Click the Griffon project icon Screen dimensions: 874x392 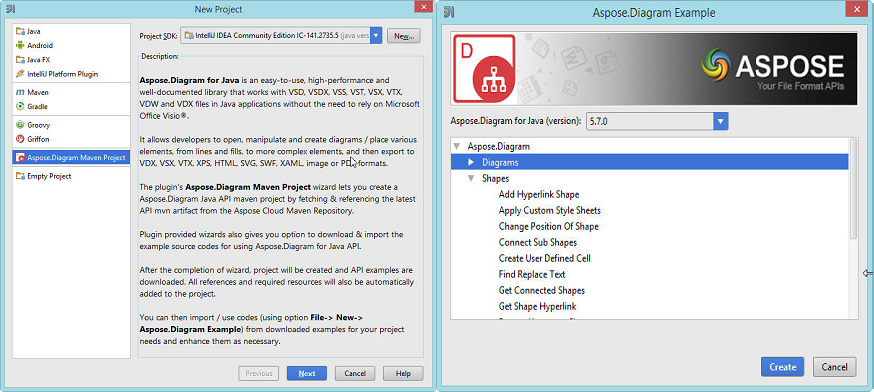pos(20,139)
